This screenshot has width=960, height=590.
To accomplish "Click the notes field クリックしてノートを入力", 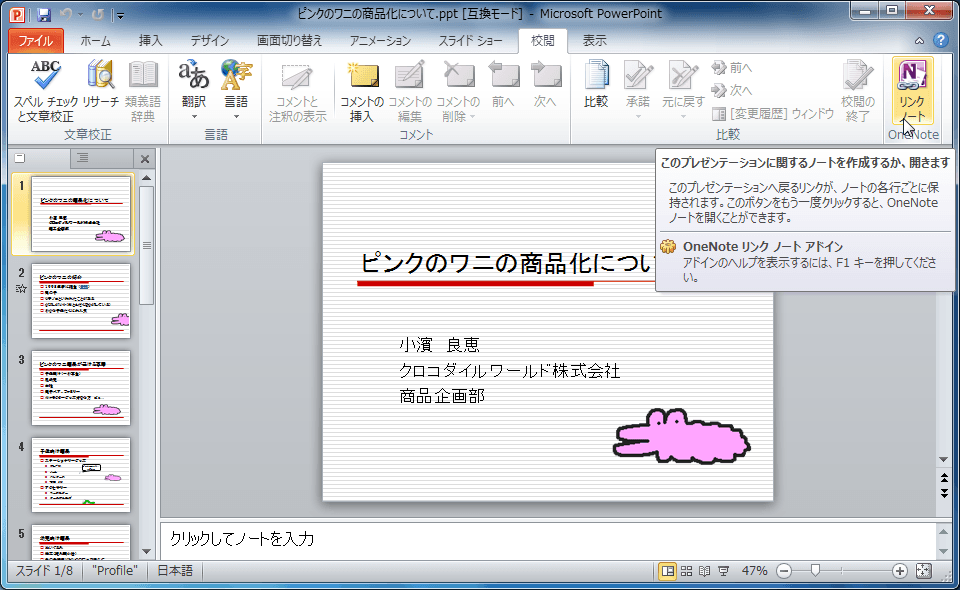I will click(549, 539).
